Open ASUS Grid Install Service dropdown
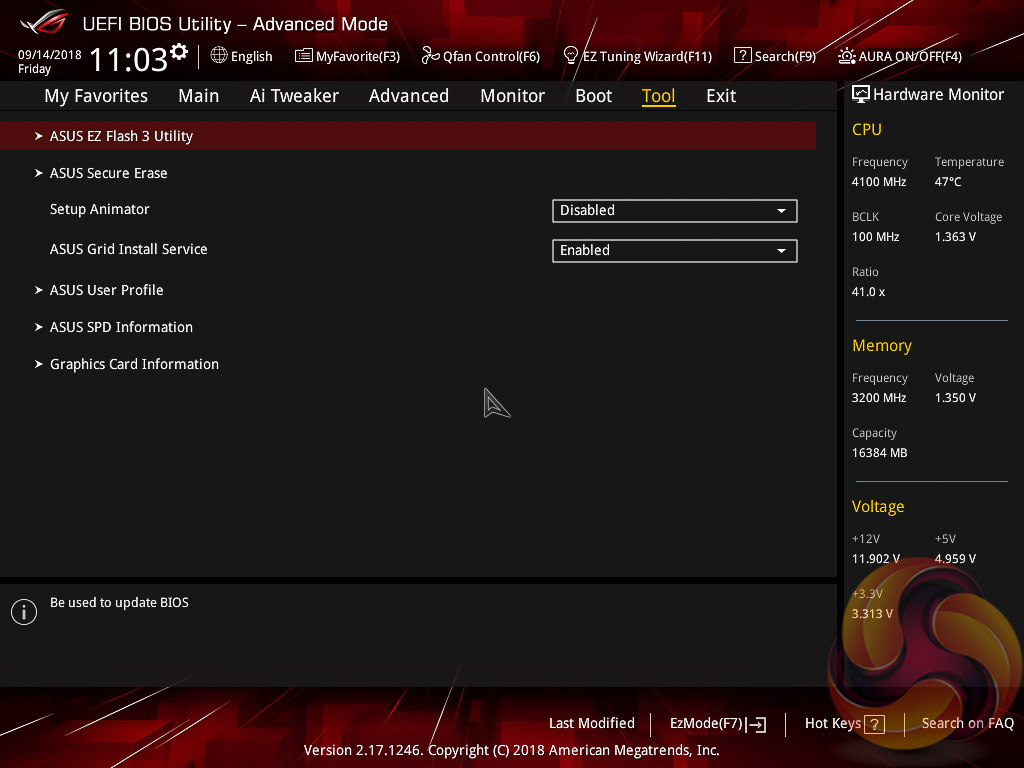The height and width of the screenshot is (768, 1024). click(x=674, y=251)
